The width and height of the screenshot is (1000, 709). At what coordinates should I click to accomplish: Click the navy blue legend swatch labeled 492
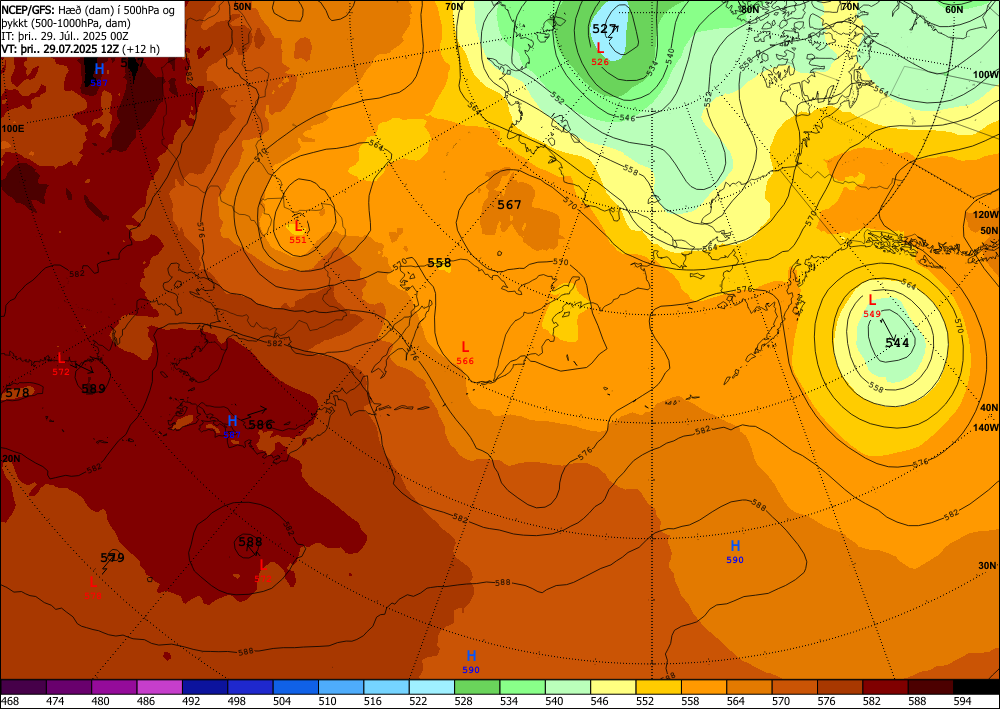(x=205, y=687)
